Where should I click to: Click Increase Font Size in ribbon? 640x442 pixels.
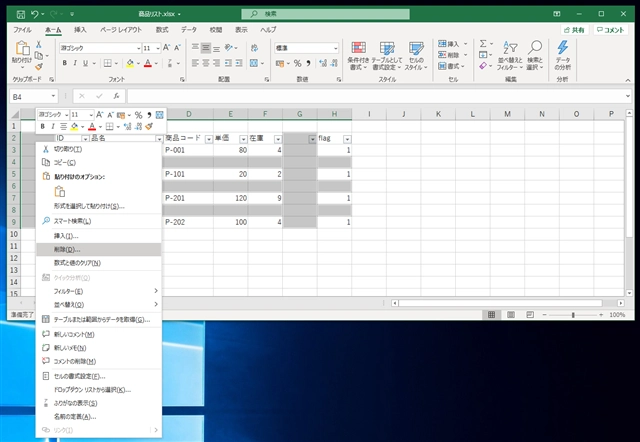click(167, 48)
